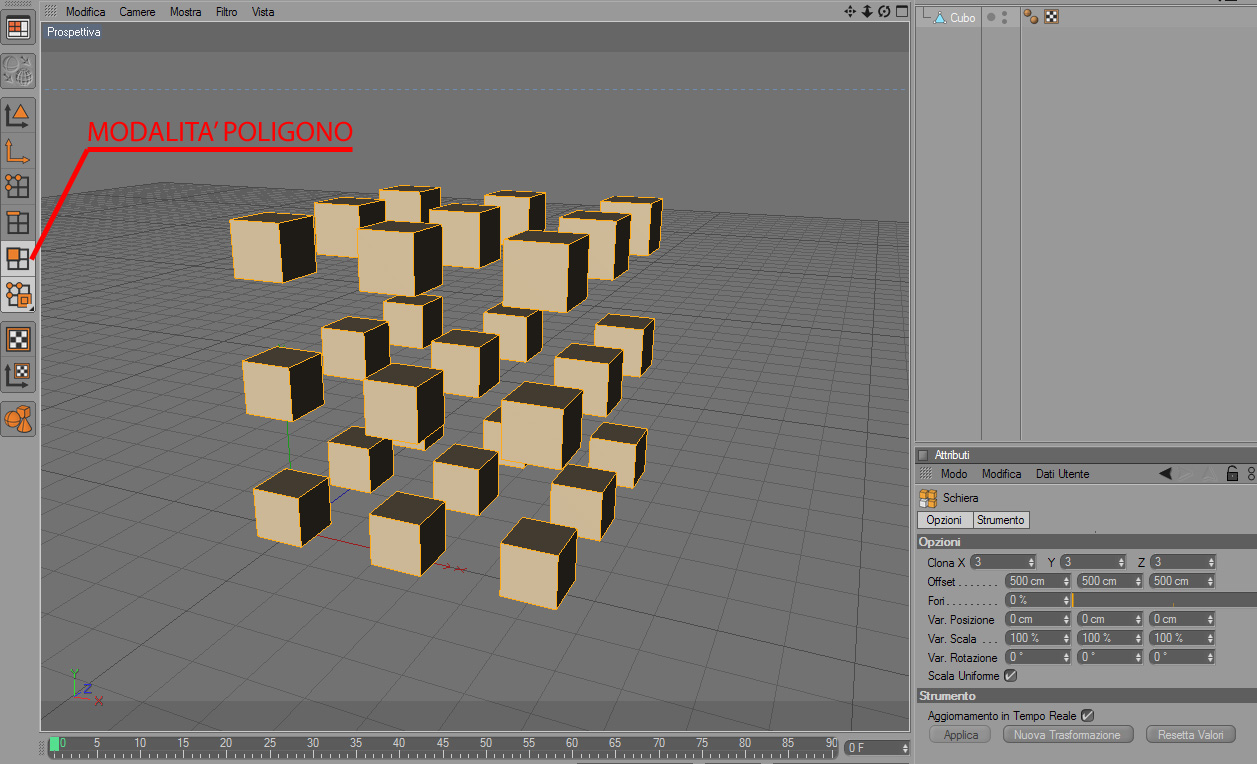Image resolution: width=1257 pixels, height=764 pixels.
Task: Open the Vista menu
Action: tap(263, 12)
